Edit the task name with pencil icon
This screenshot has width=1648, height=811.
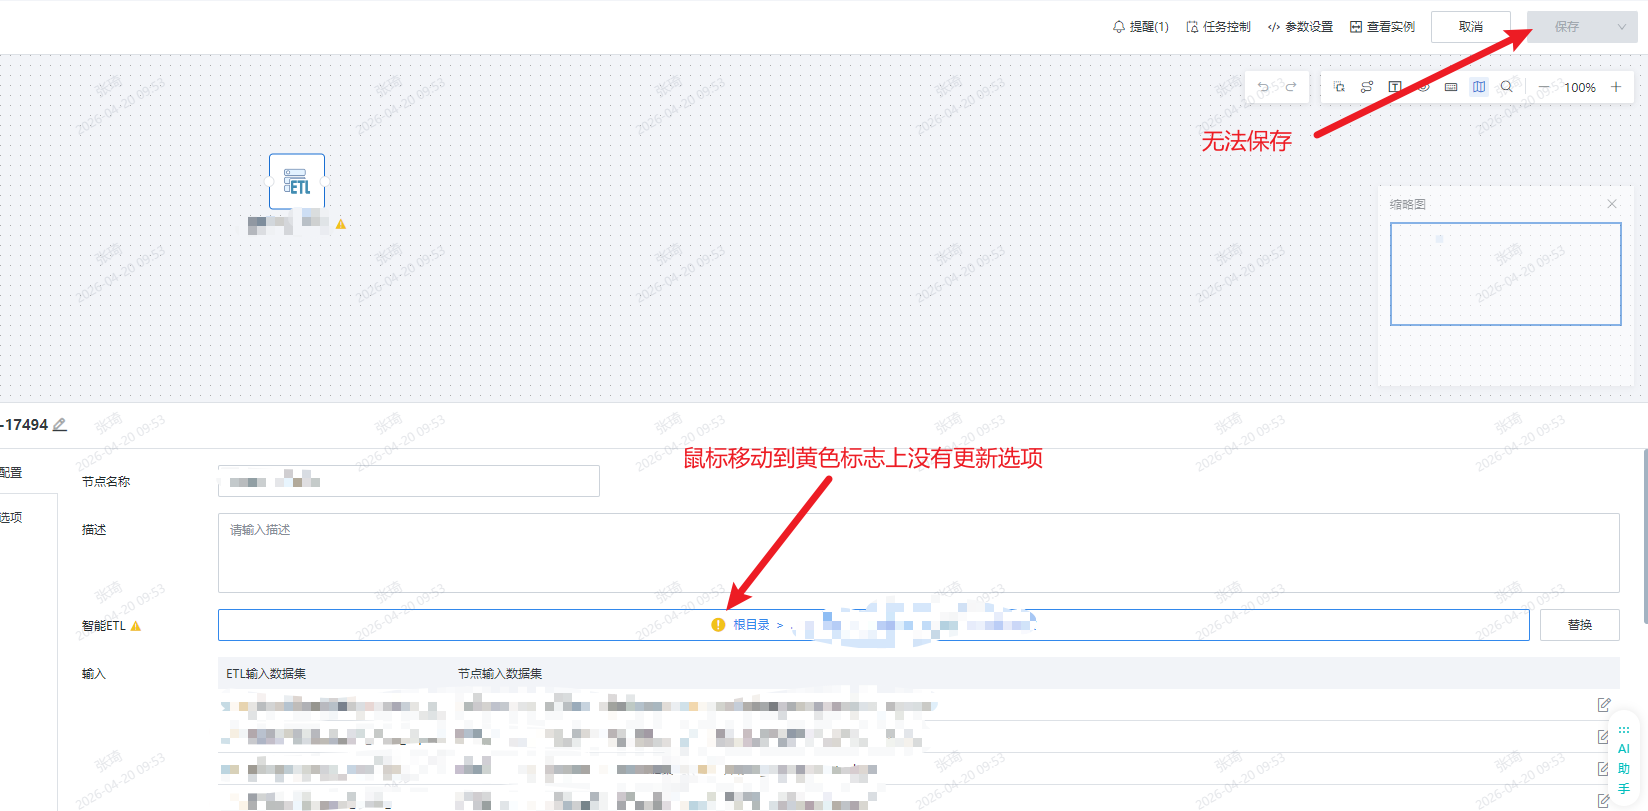(x=60, y=425)
